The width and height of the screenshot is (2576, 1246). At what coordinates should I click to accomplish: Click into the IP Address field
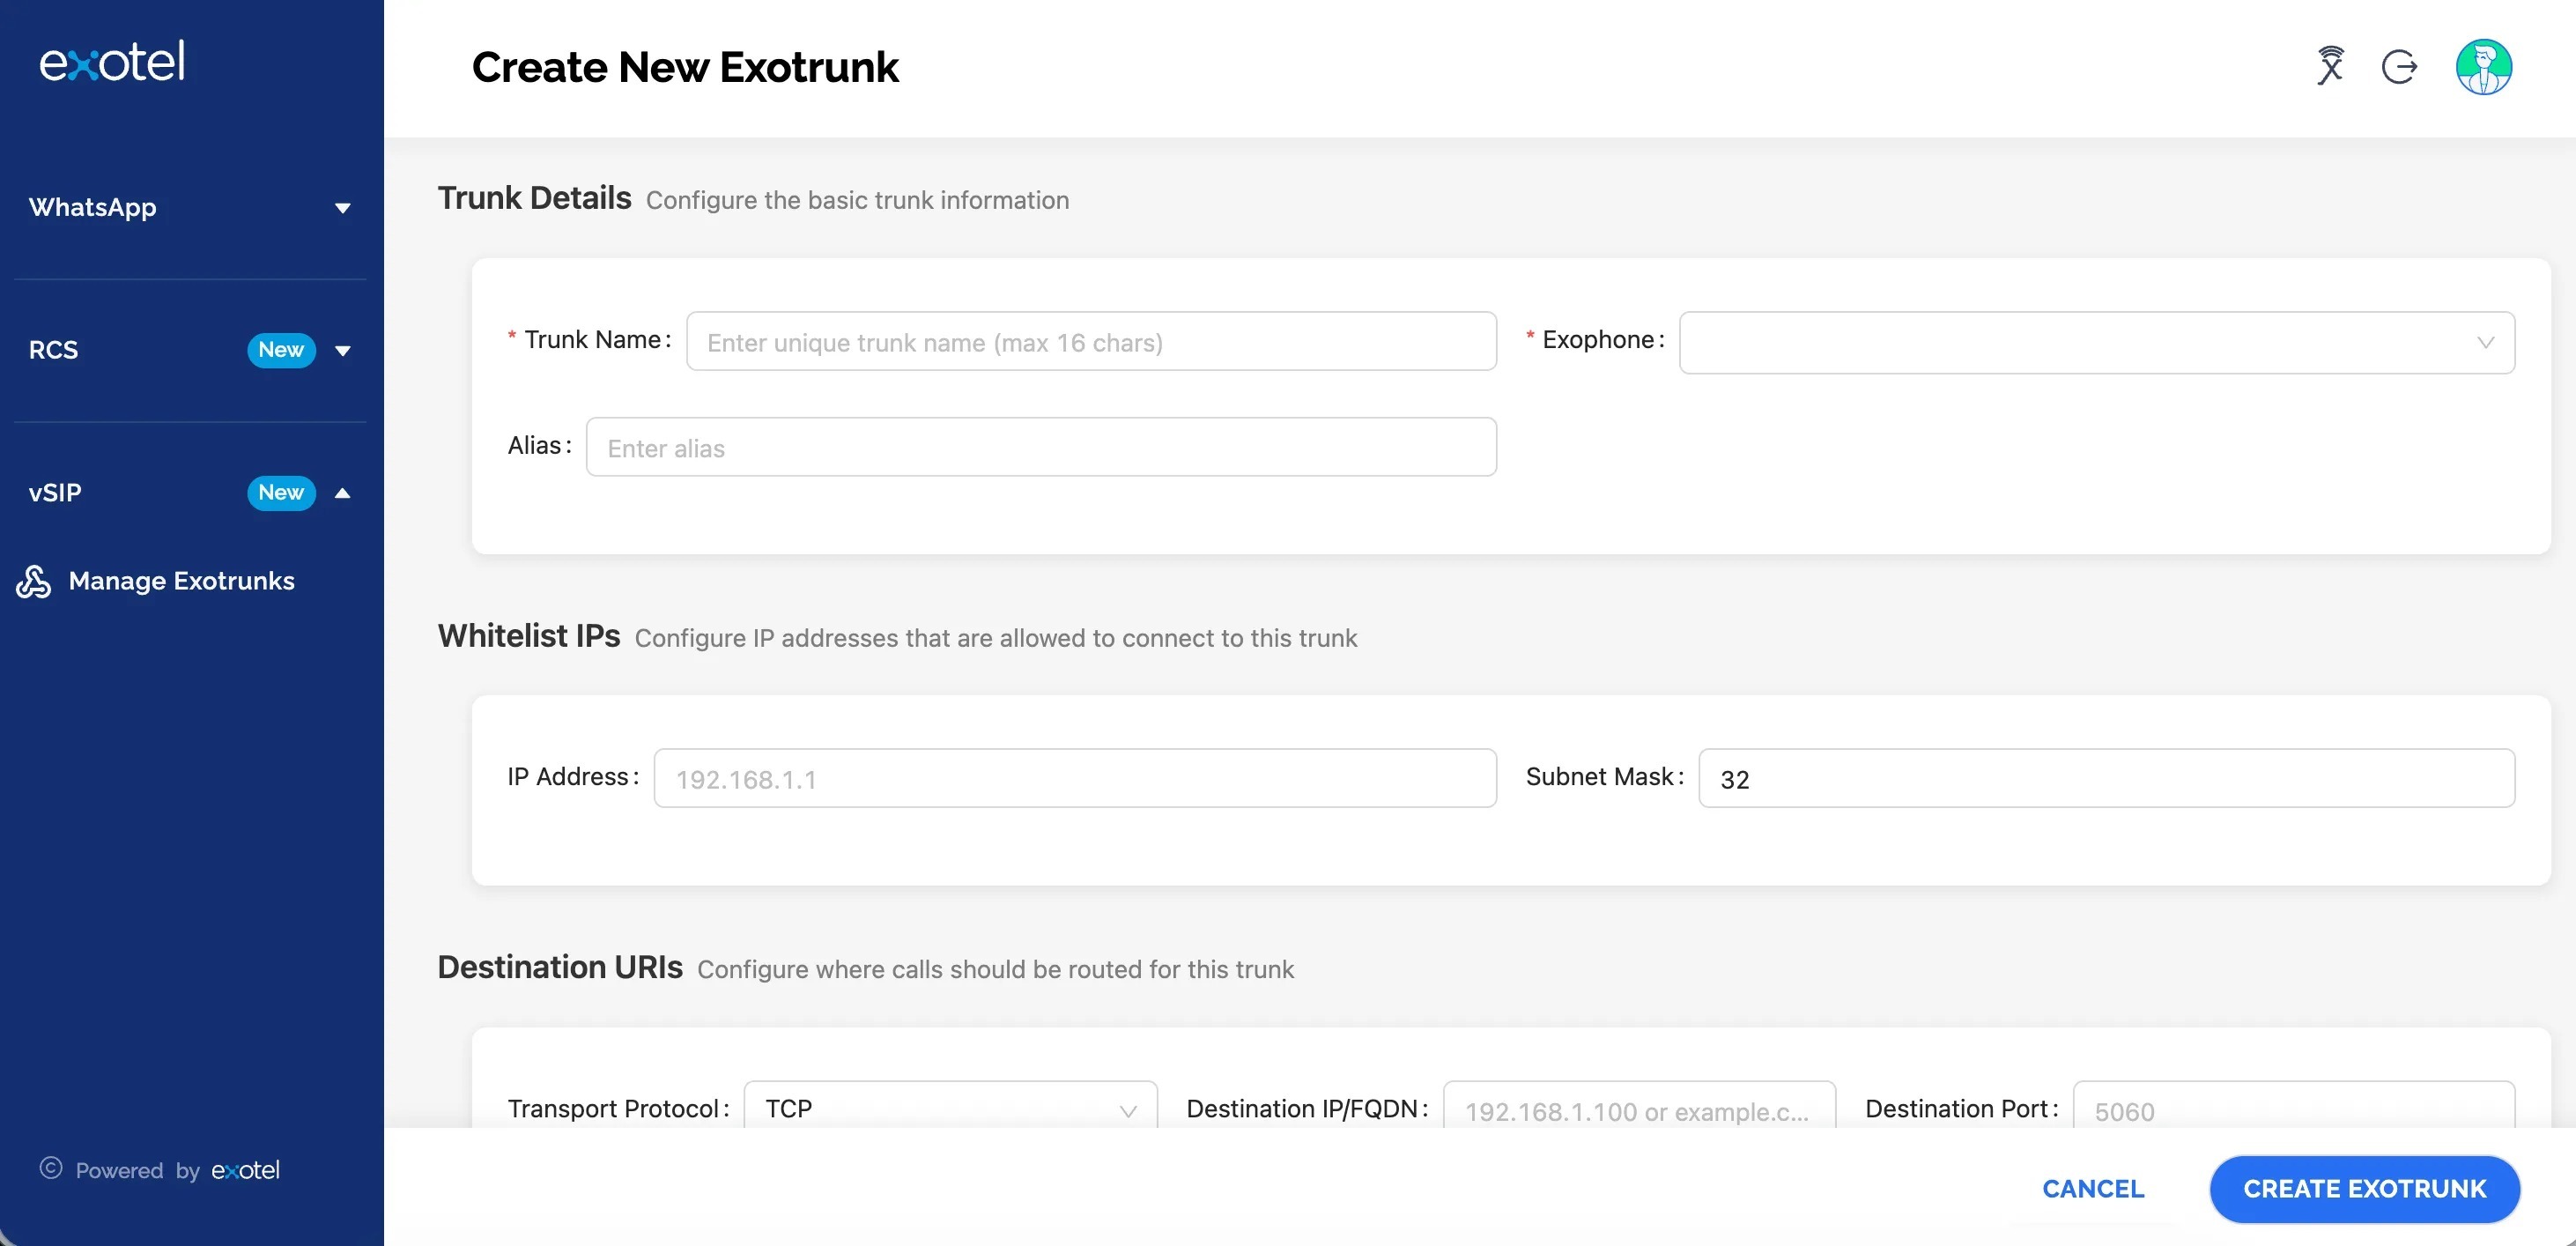point(1074,779)
